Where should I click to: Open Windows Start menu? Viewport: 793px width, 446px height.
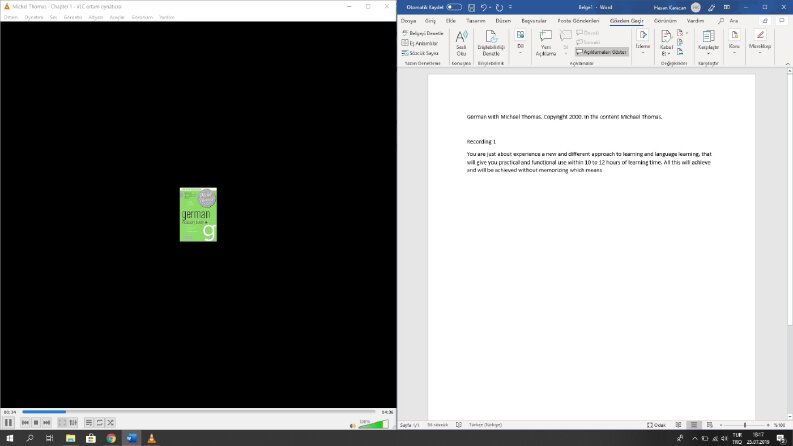(10, 438)
